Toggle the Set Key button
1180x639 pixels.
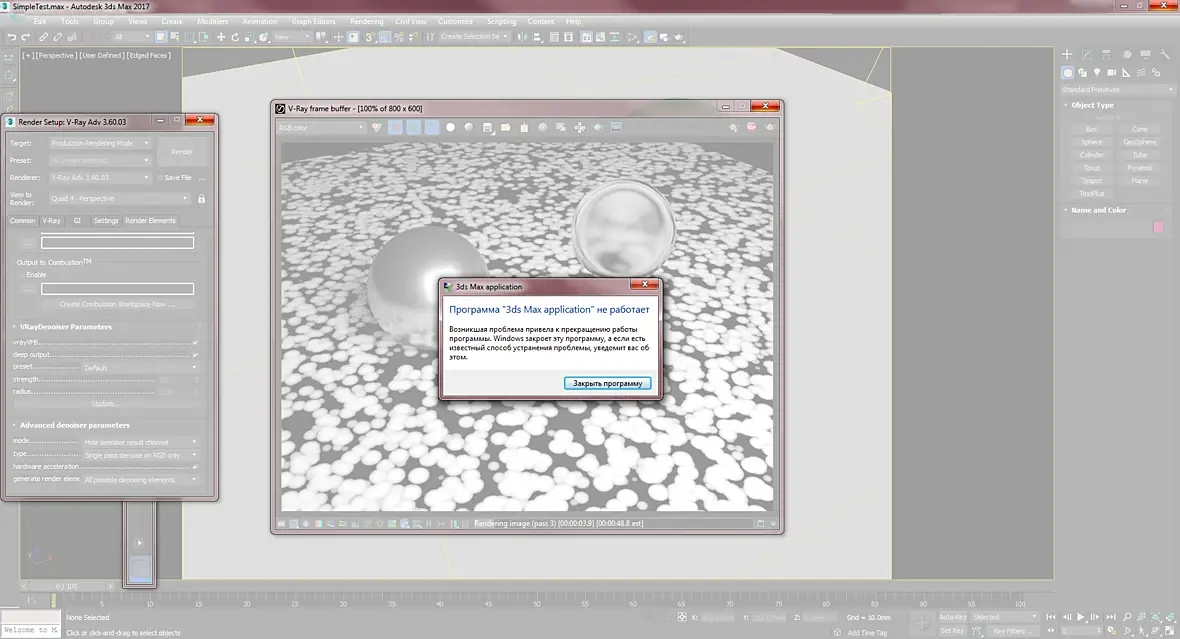[x=952, y=631]
